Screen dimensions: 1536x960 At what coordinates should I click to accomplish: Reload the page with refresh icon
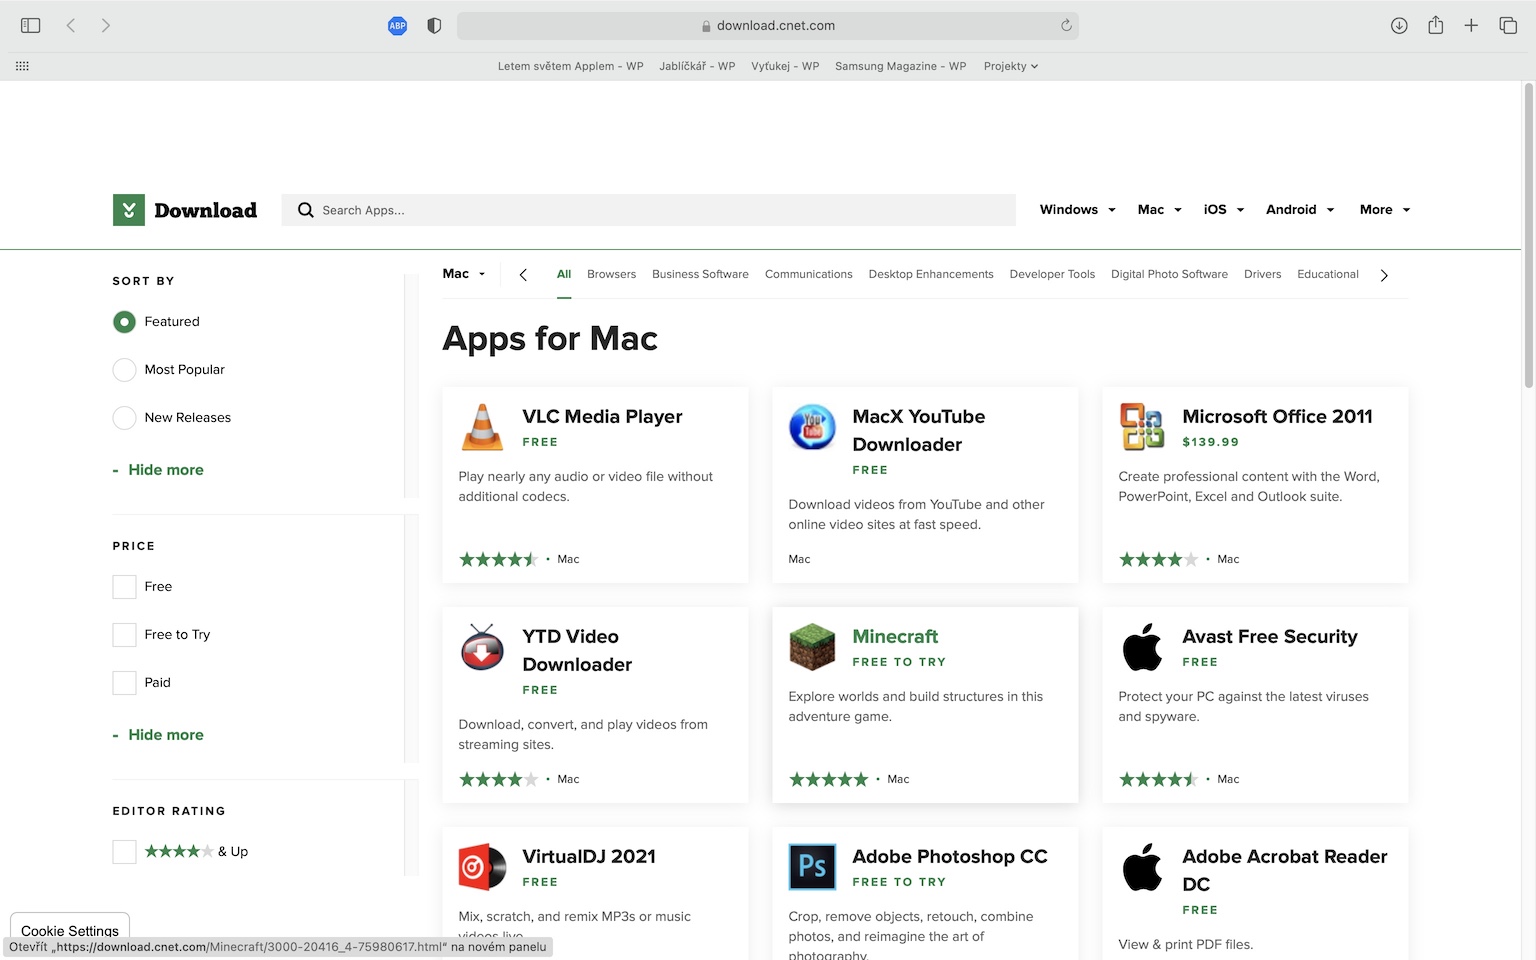point(1066,26)
